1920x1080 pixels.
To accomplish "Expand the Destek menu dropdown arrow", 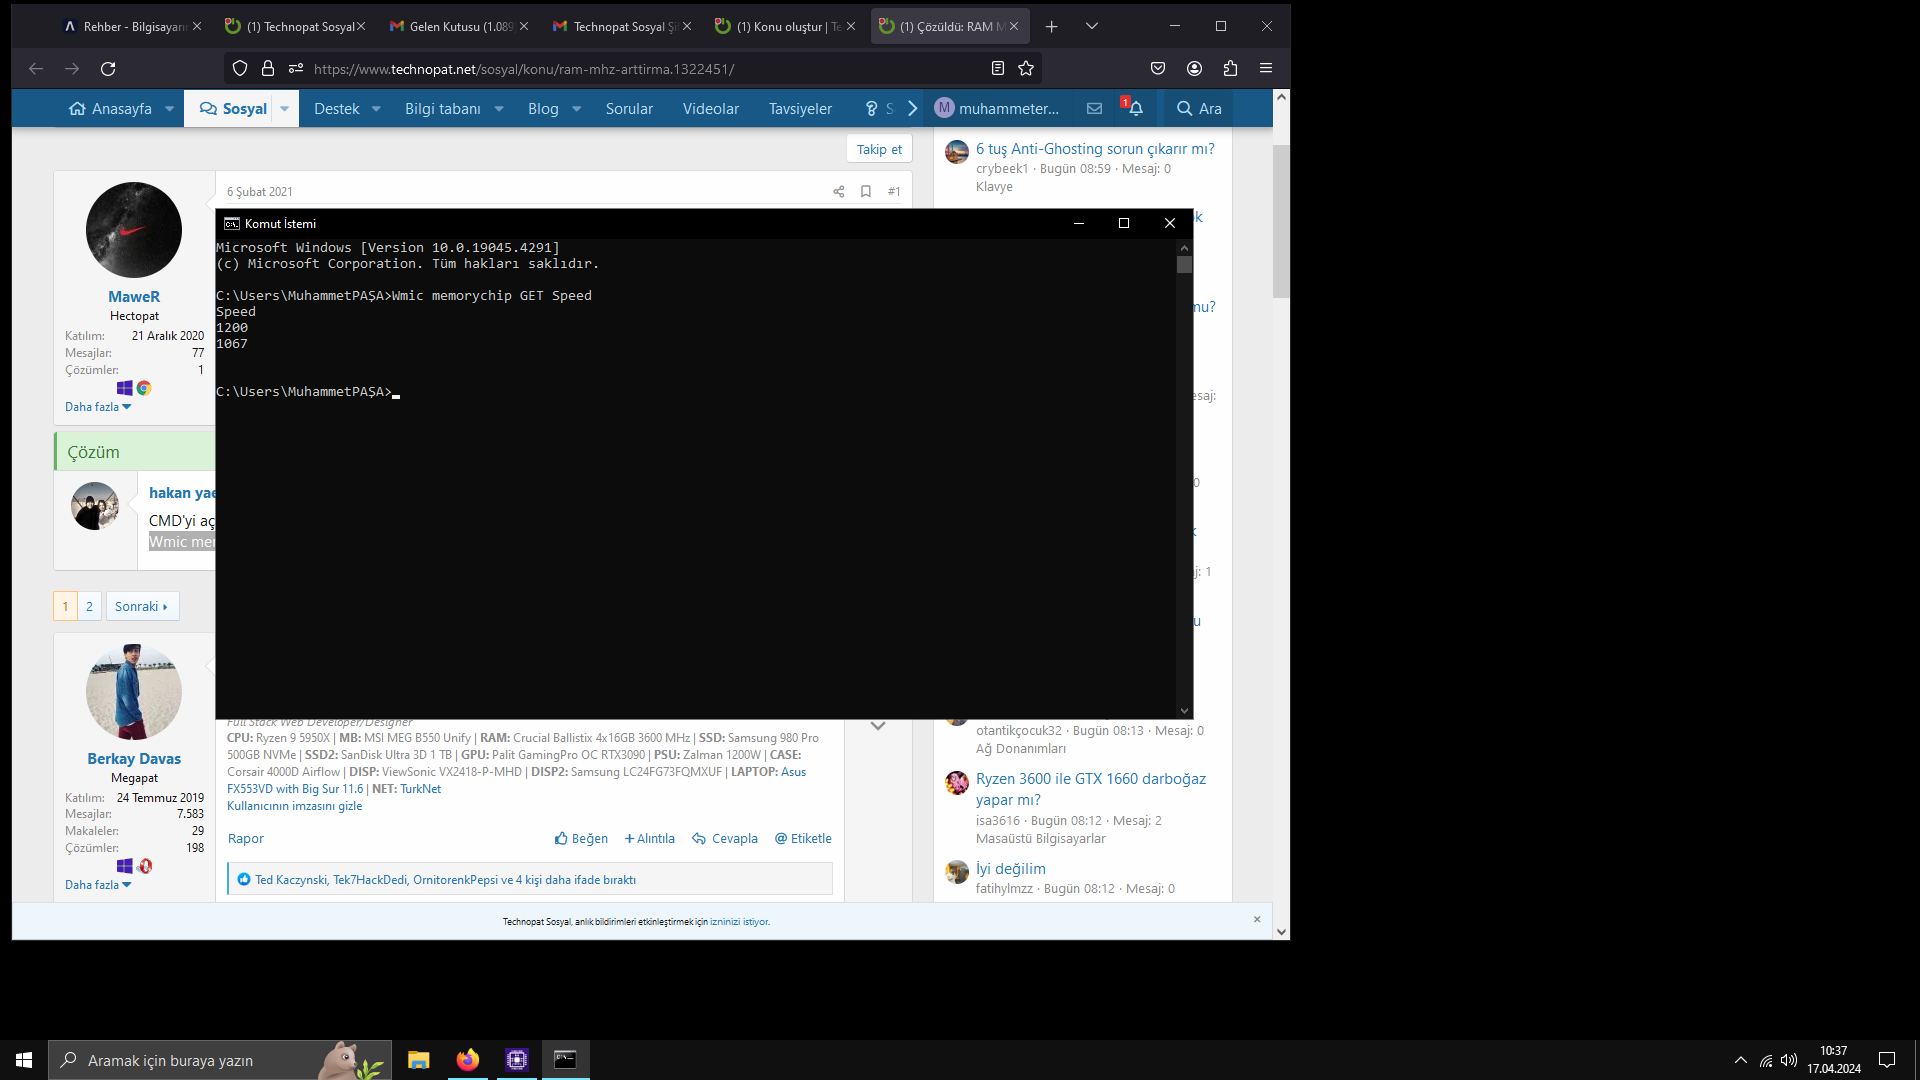I will (x=376, y=109).
